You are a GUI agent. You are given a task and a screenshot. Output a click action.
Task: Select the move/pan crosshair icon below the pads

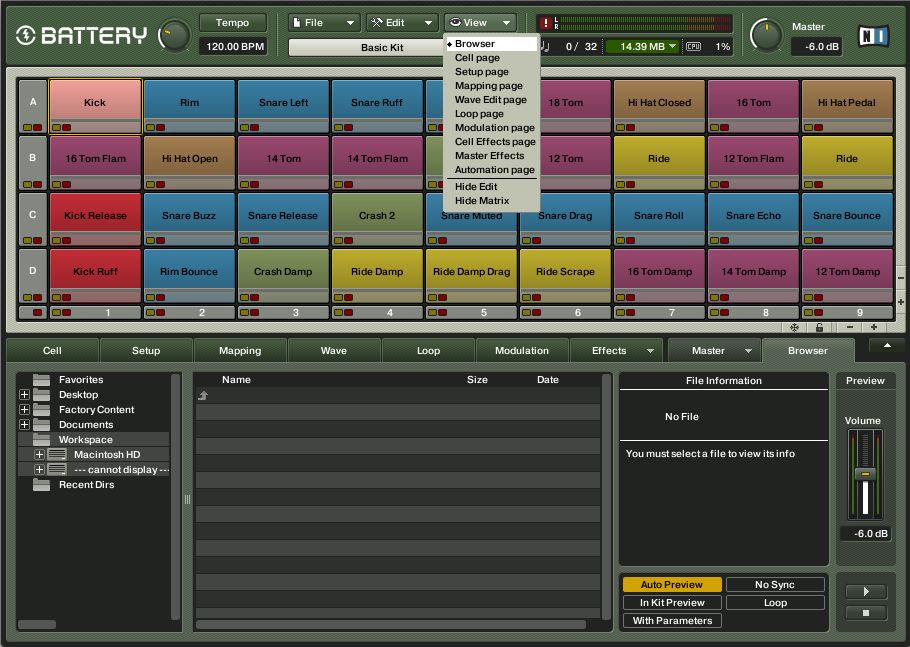(795, 328)
